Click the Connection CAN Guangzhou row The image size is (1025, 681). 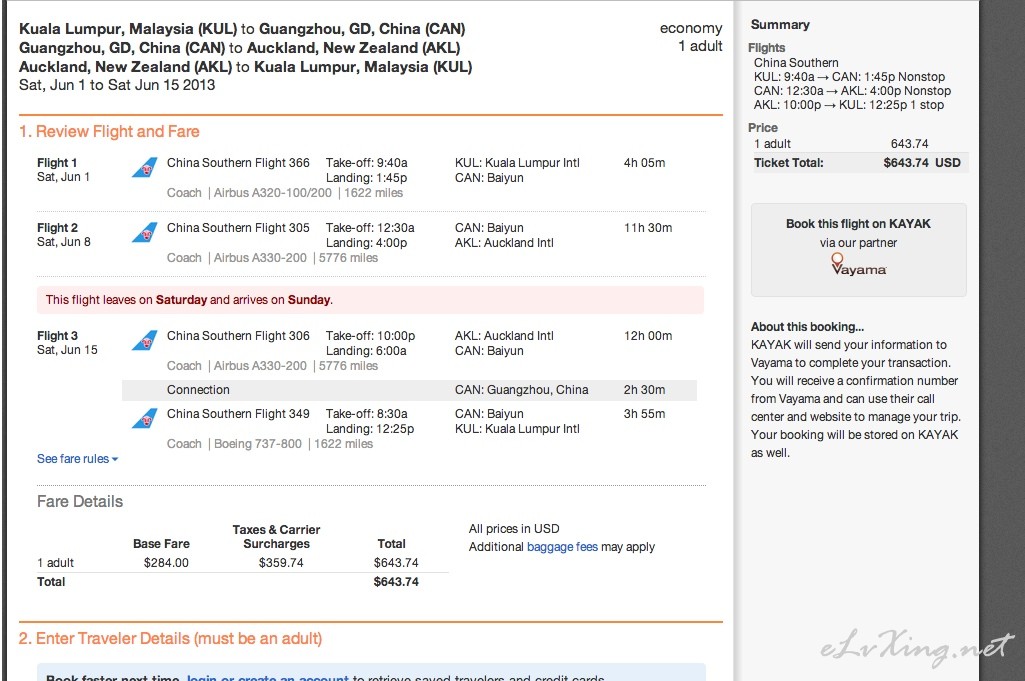point(409,390)
